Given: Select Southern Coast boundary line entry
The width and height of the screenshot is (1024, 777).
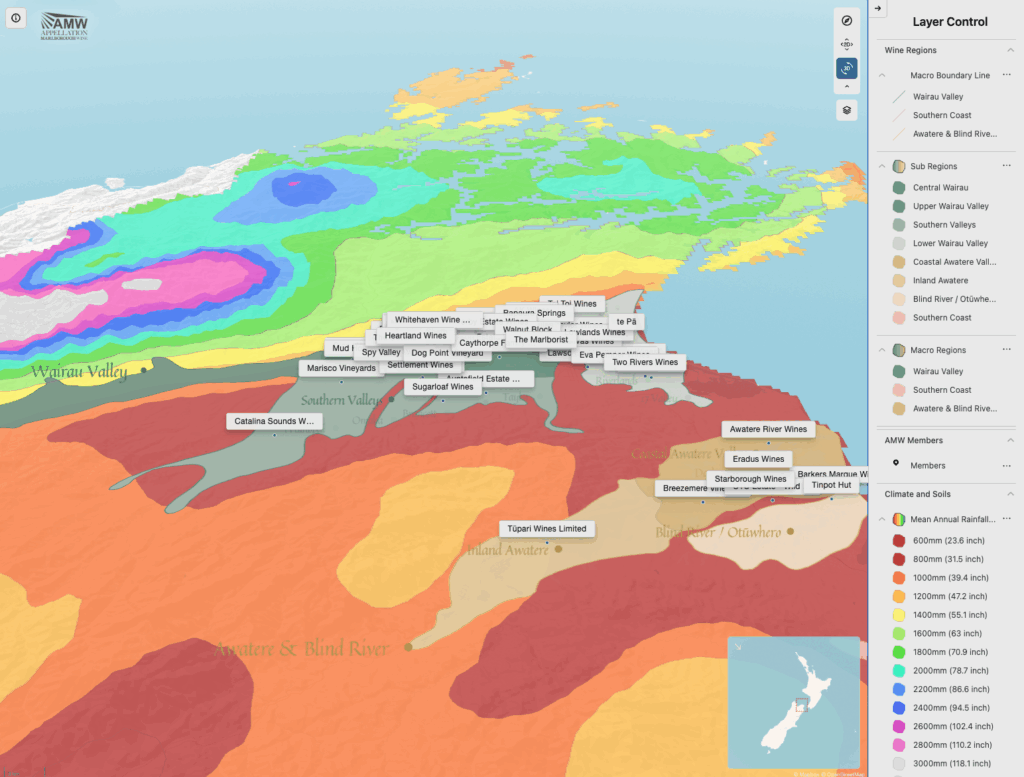Looking at the screenshot, I should pyautogui.click(x=942, y=115).
